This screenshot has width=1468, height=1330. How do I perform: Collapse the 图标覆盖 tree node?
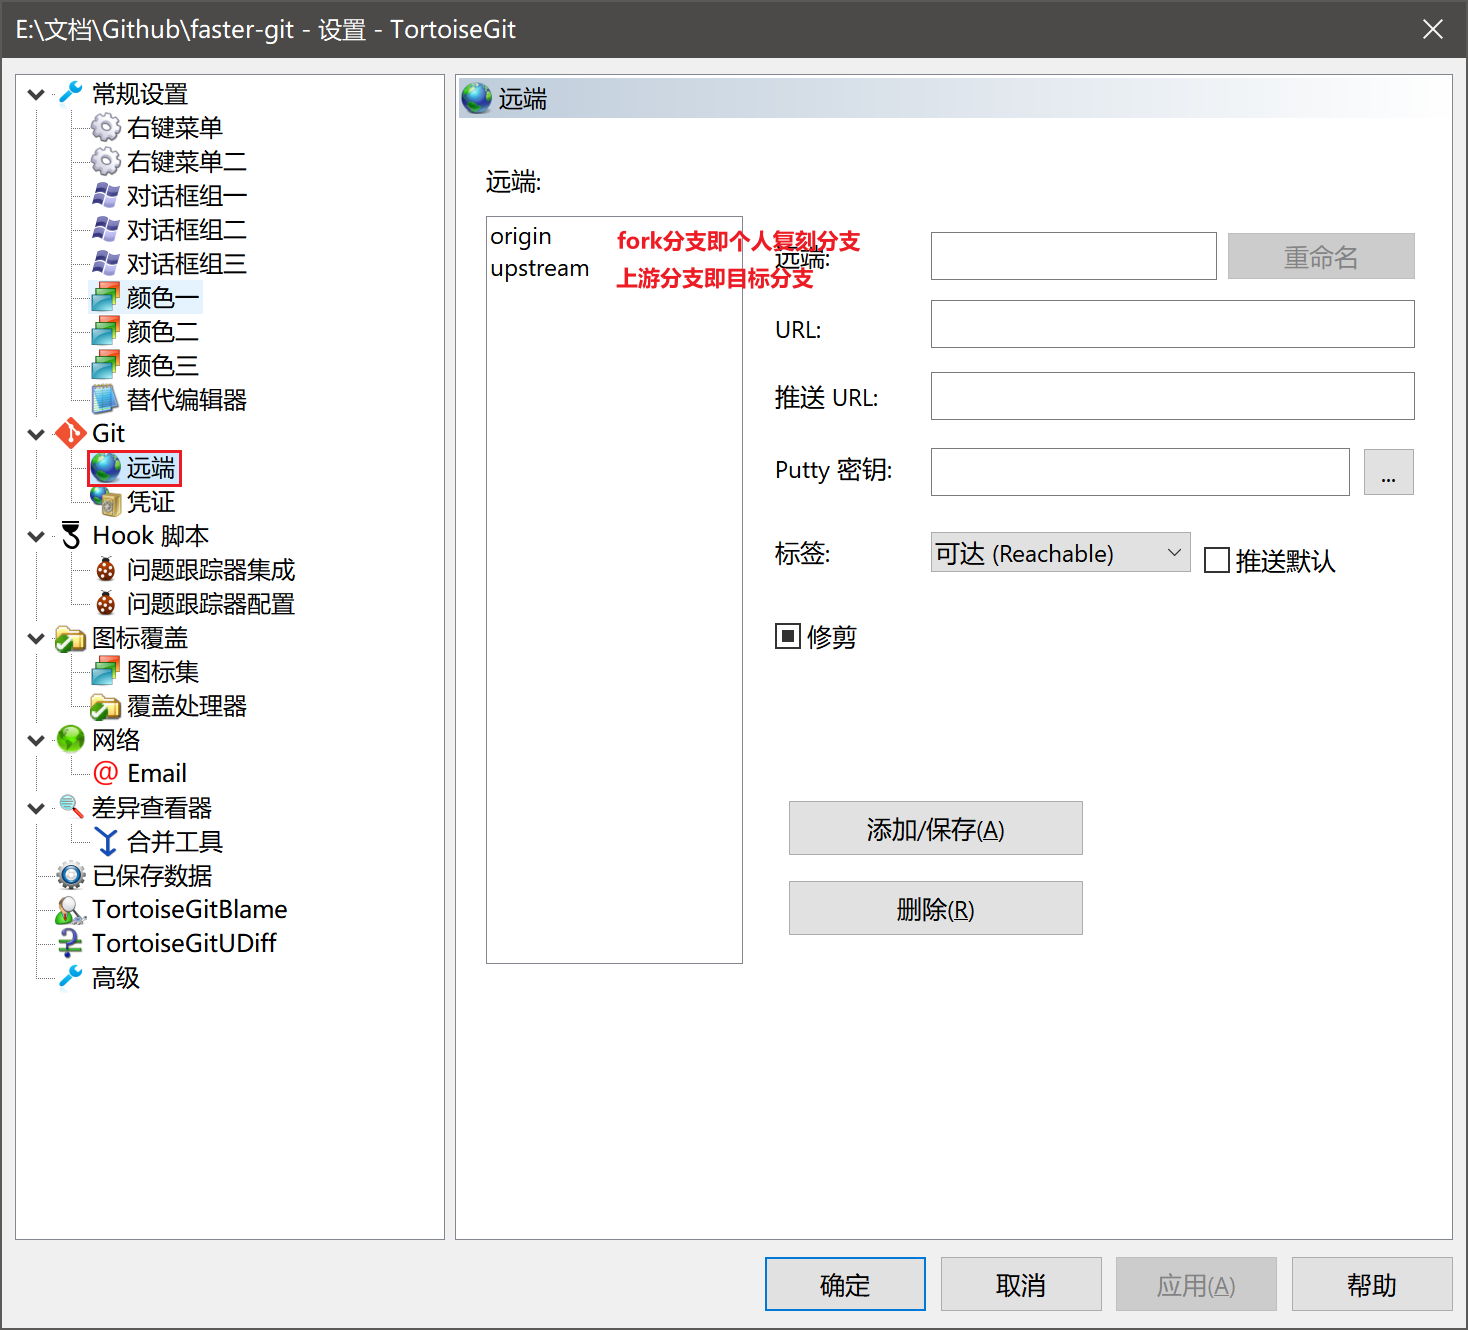(36, 639)
